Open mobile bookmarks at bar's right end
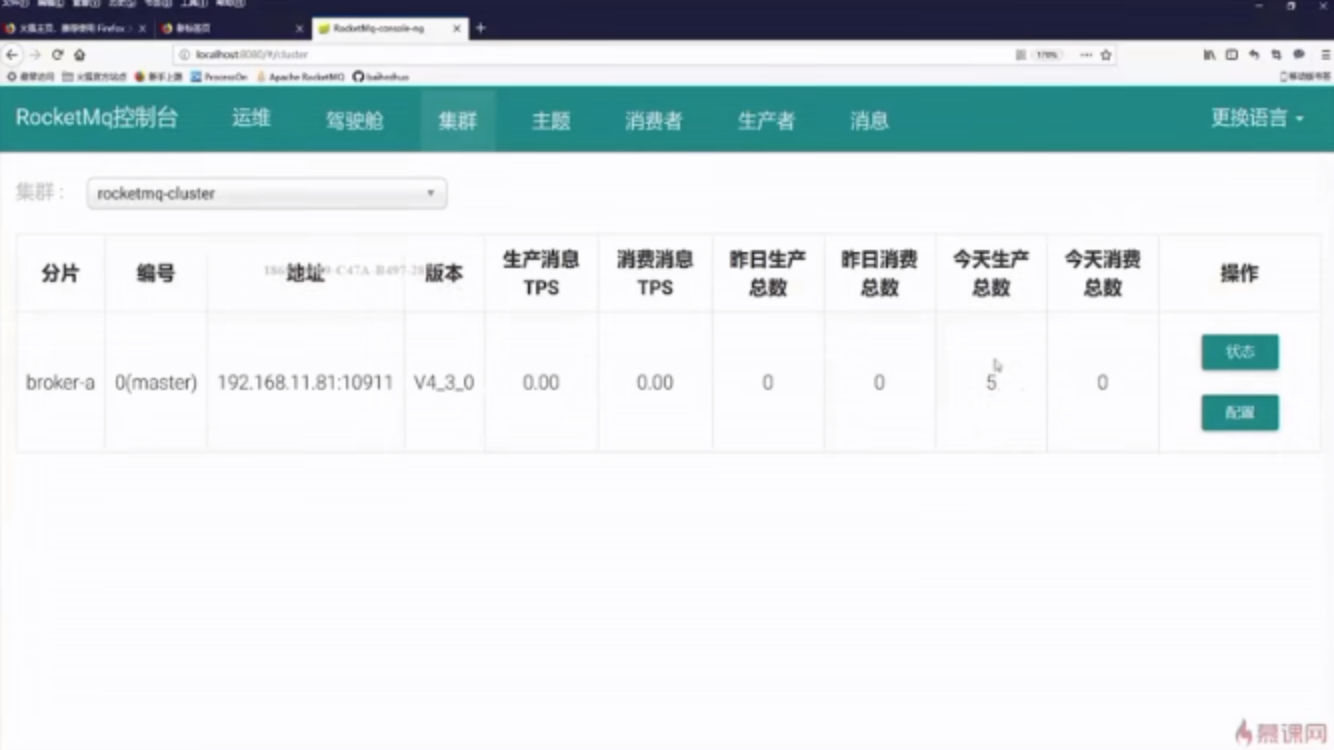The height and width of the screenshot is (750, 1334). pos(1304,77)
